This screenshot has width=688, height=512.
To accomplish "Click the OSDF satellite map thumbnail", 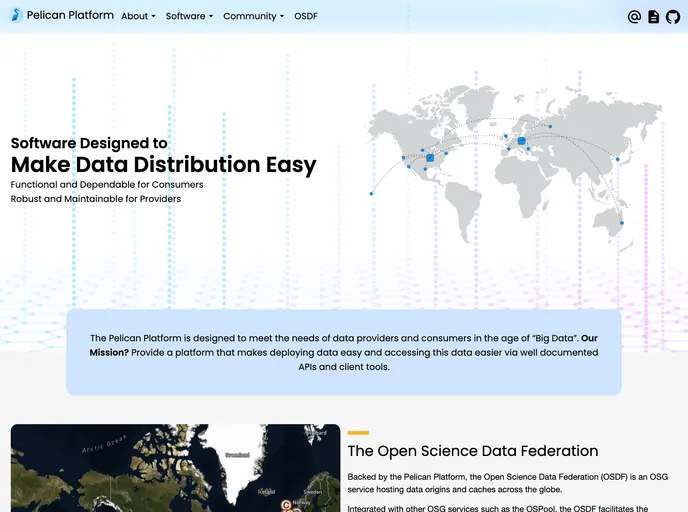I will (176, 468).
